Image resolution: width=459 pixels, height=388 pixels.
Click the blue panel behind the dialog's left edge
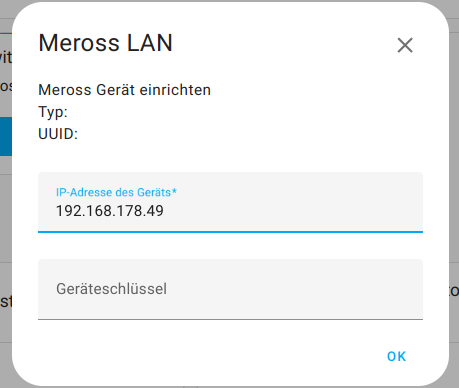coord(6,136)
